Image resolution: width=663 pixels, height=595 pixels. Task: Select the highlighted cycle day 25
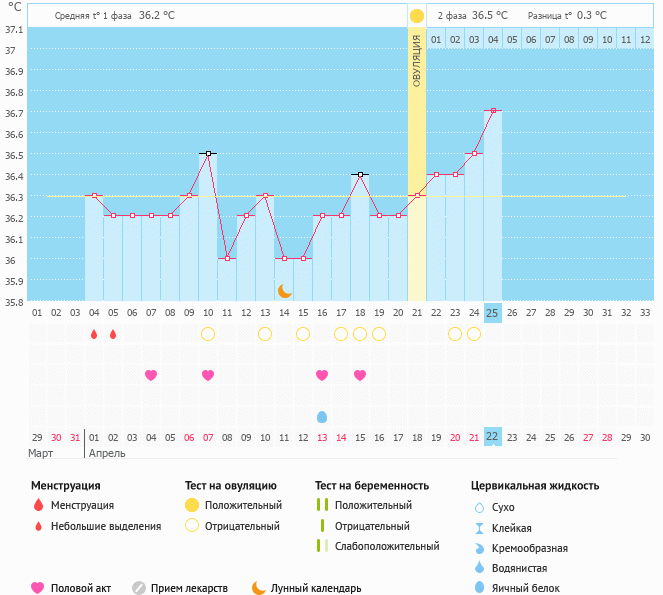[492, 312]
